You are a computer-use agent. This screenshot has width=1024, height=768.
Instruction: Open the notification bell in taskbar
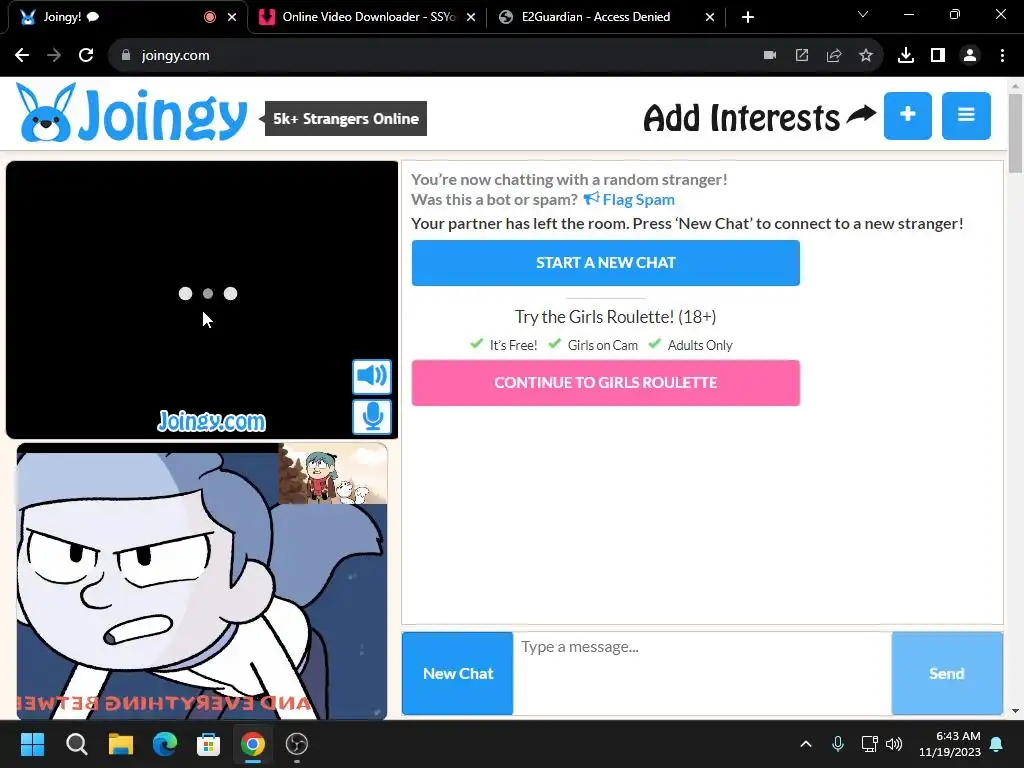[x=997, y=744]
